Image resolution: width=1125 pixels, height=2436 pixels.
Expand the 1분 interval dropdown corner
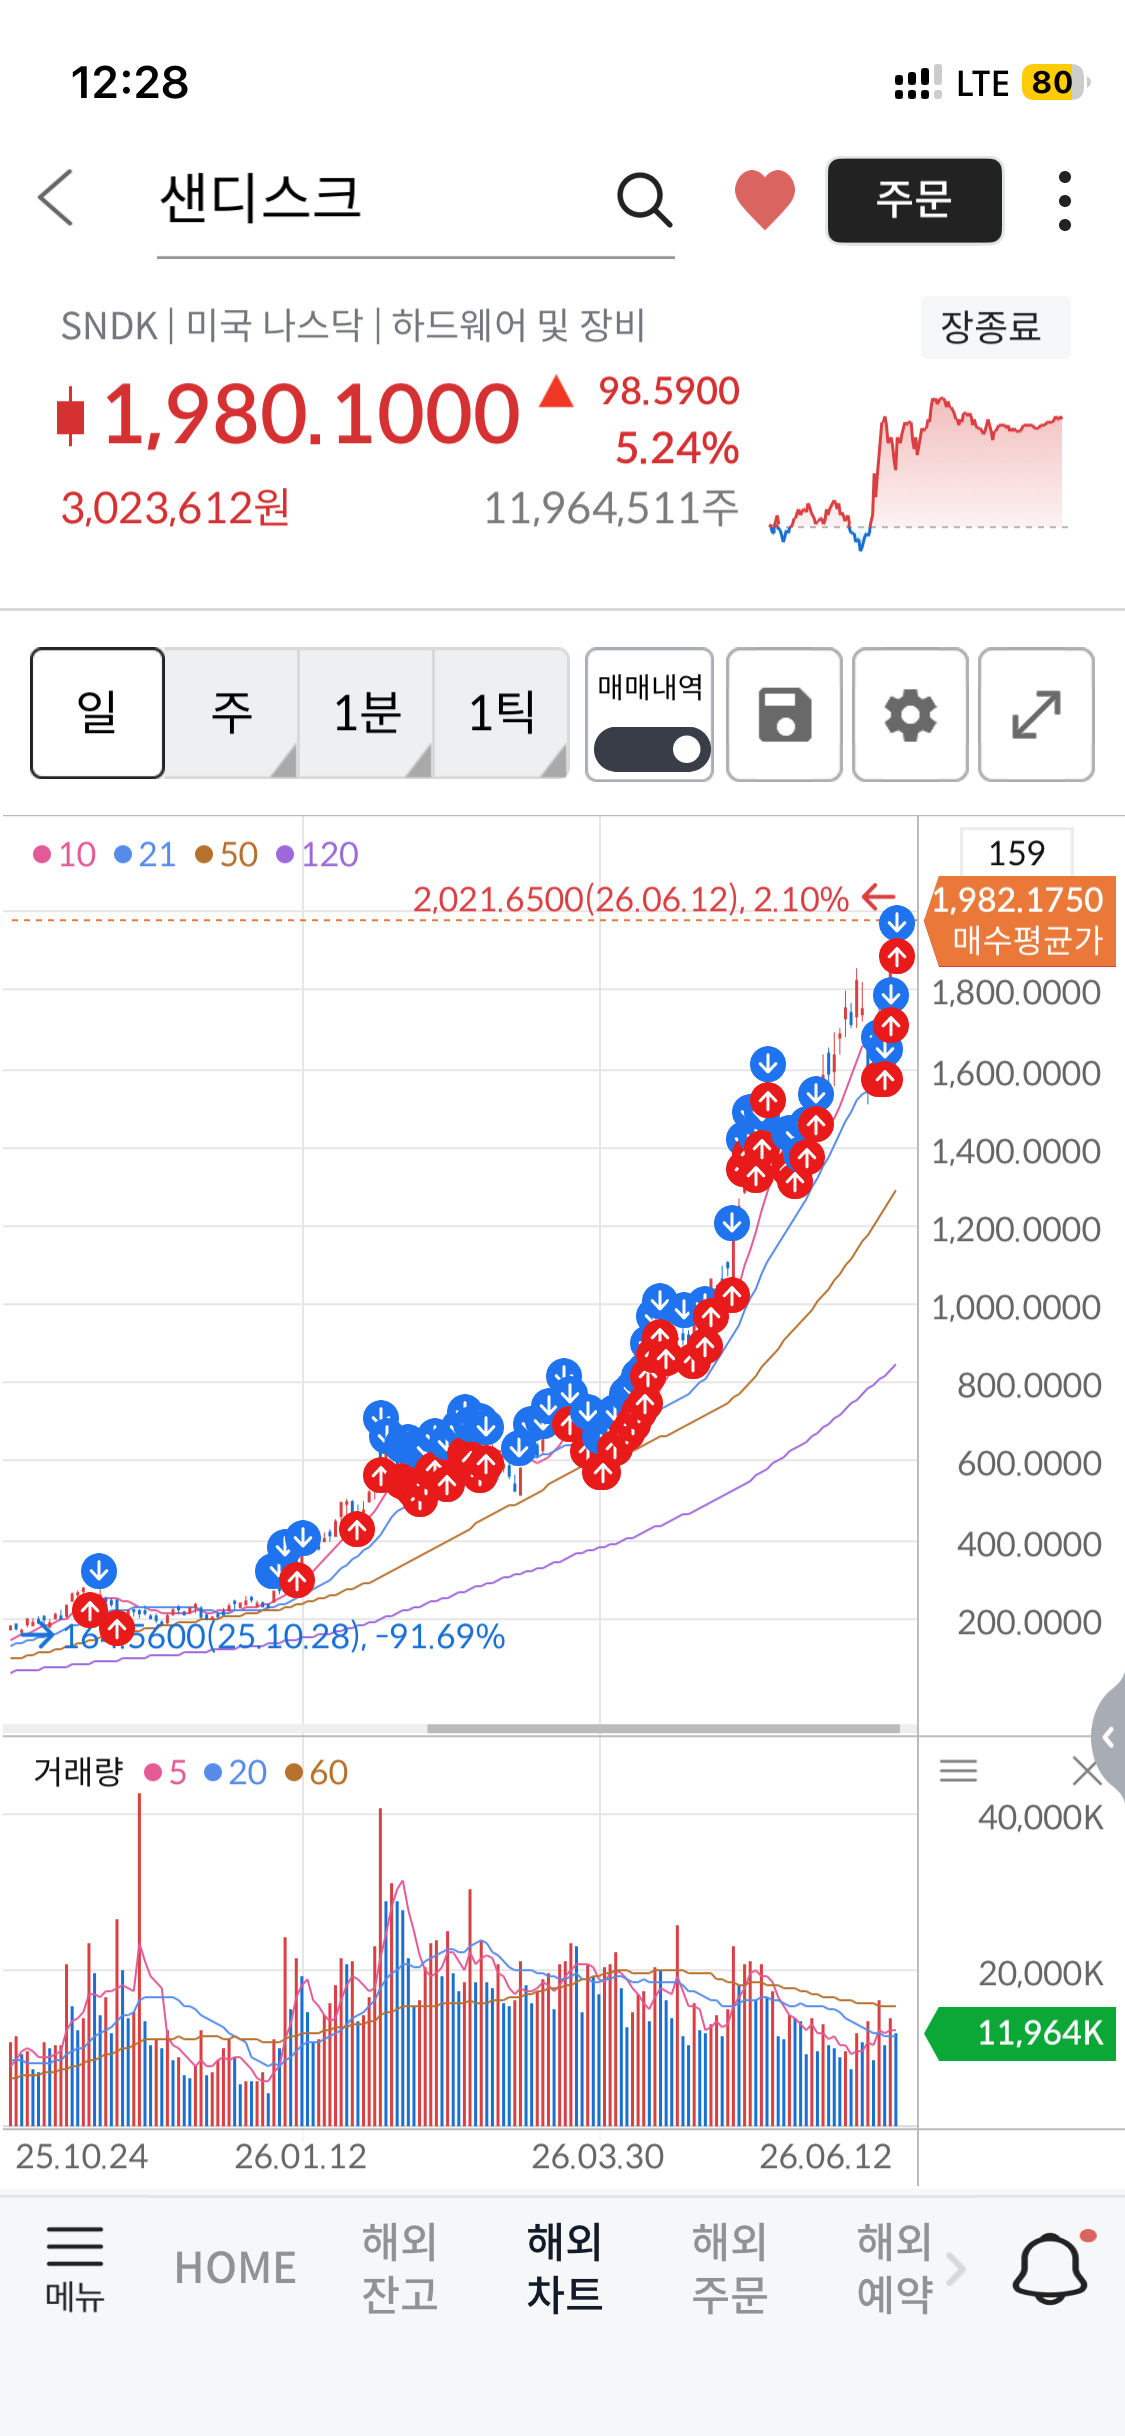pyautogui.click(x=419, y=762)
